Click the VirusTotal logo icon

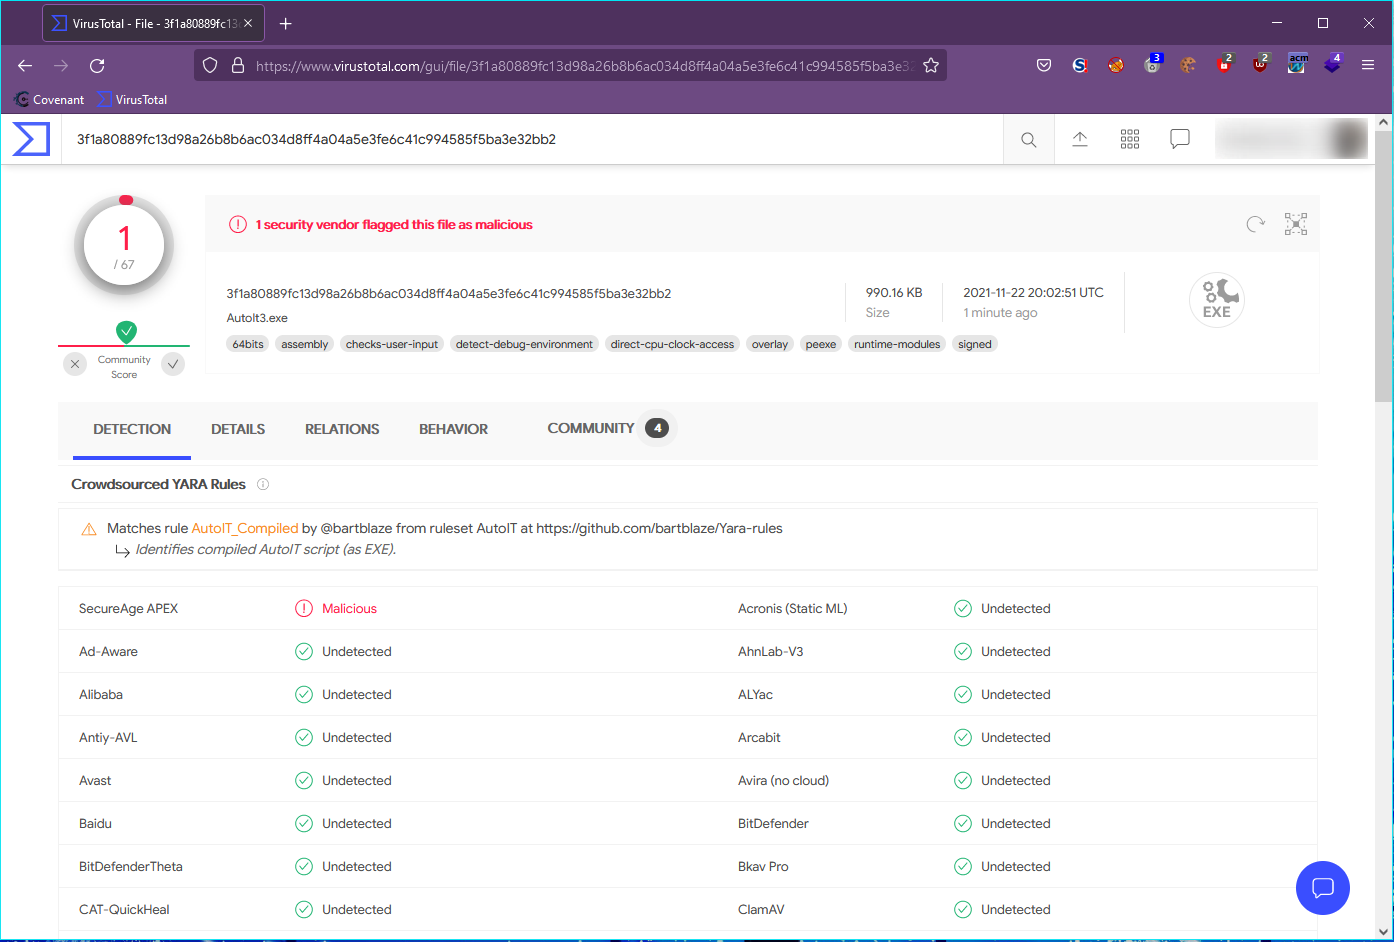click(31, 138)
